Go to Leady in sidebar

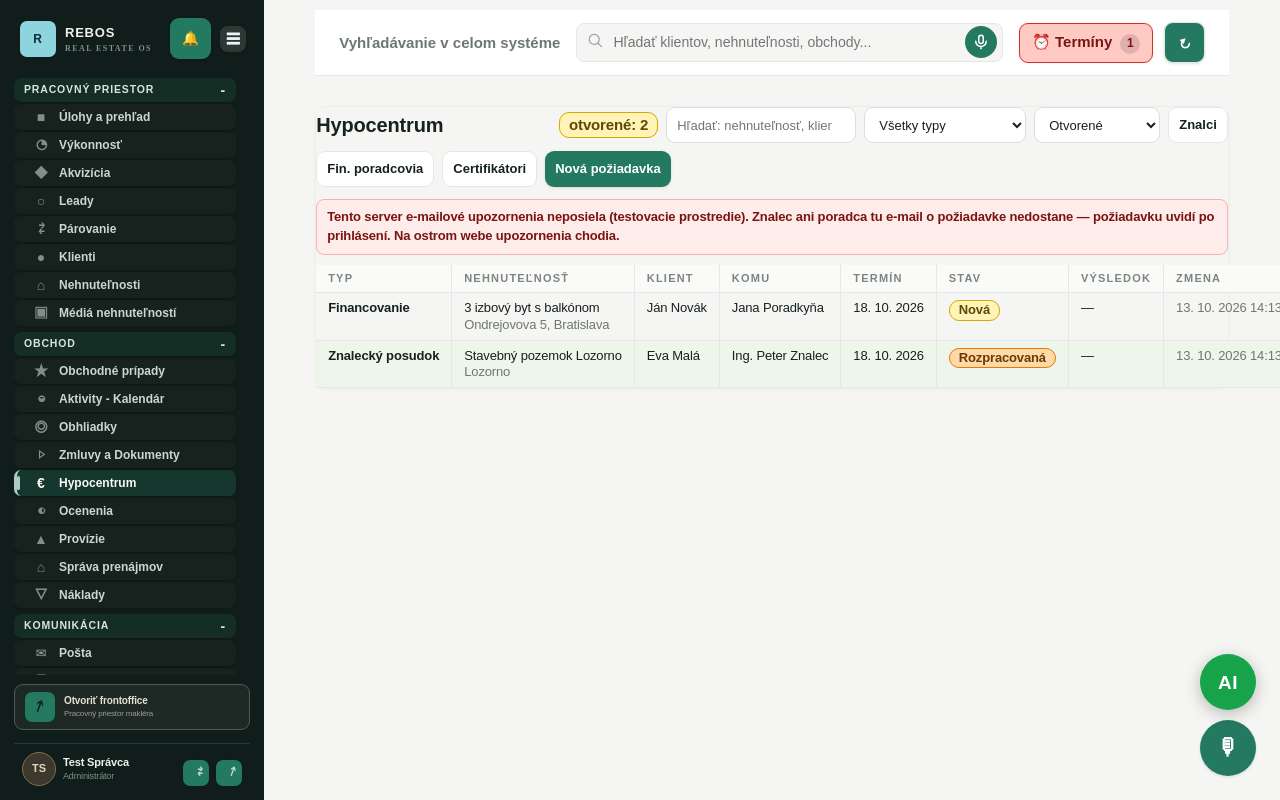pos(125,201)
